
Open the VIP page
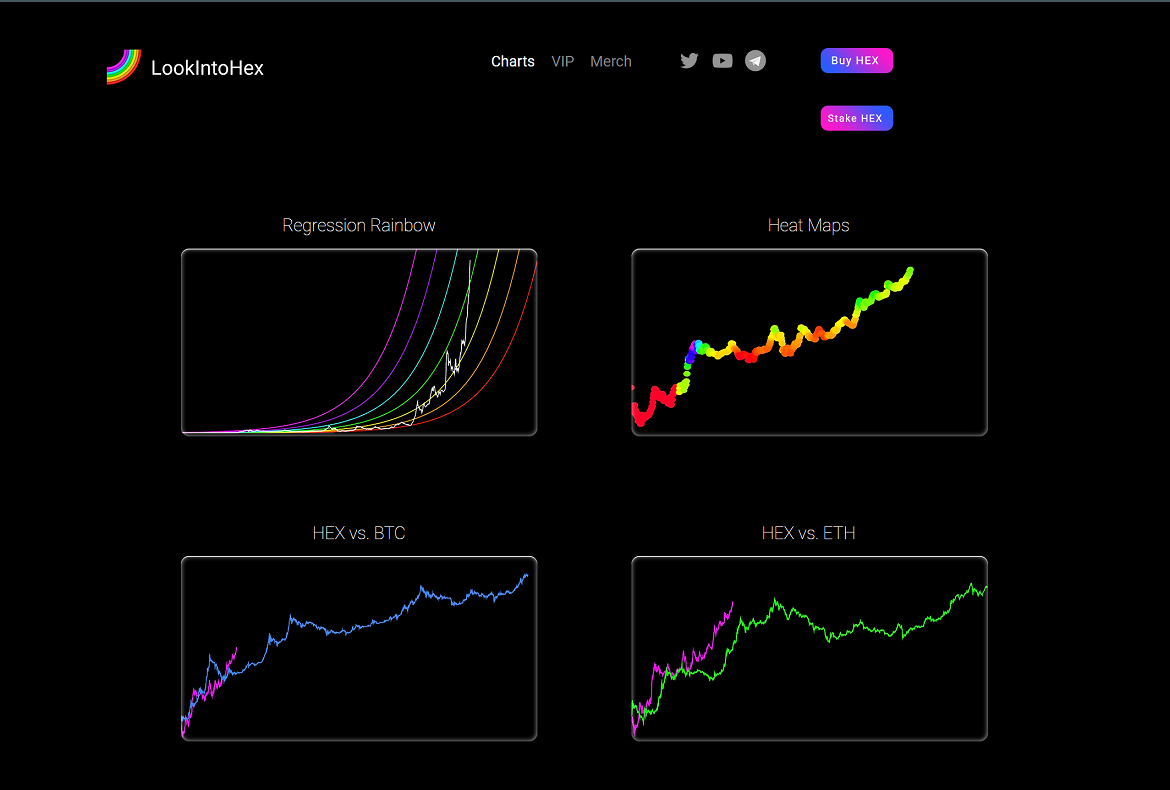563,61
